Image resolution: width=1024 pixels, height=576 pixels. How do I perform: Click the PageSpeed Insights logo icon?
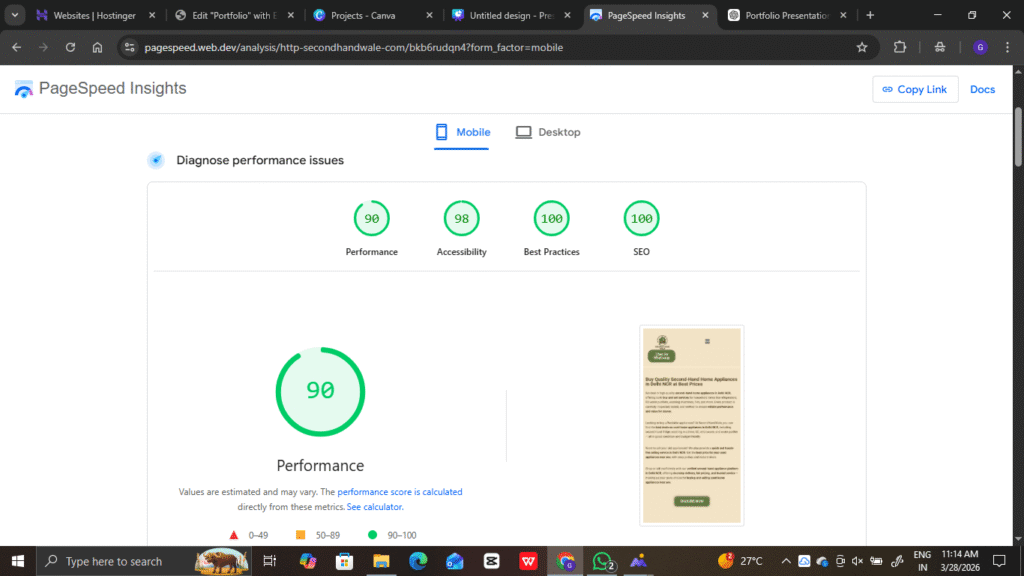pyautogui.click(x=24, y=89)
